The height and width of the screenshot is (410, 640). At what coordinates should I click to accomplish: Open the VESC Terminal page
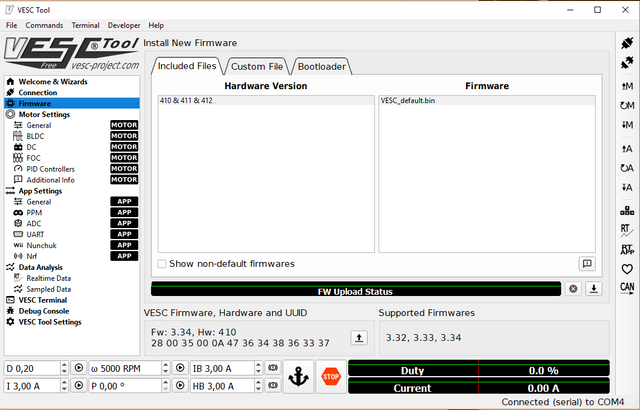(72, 300)
